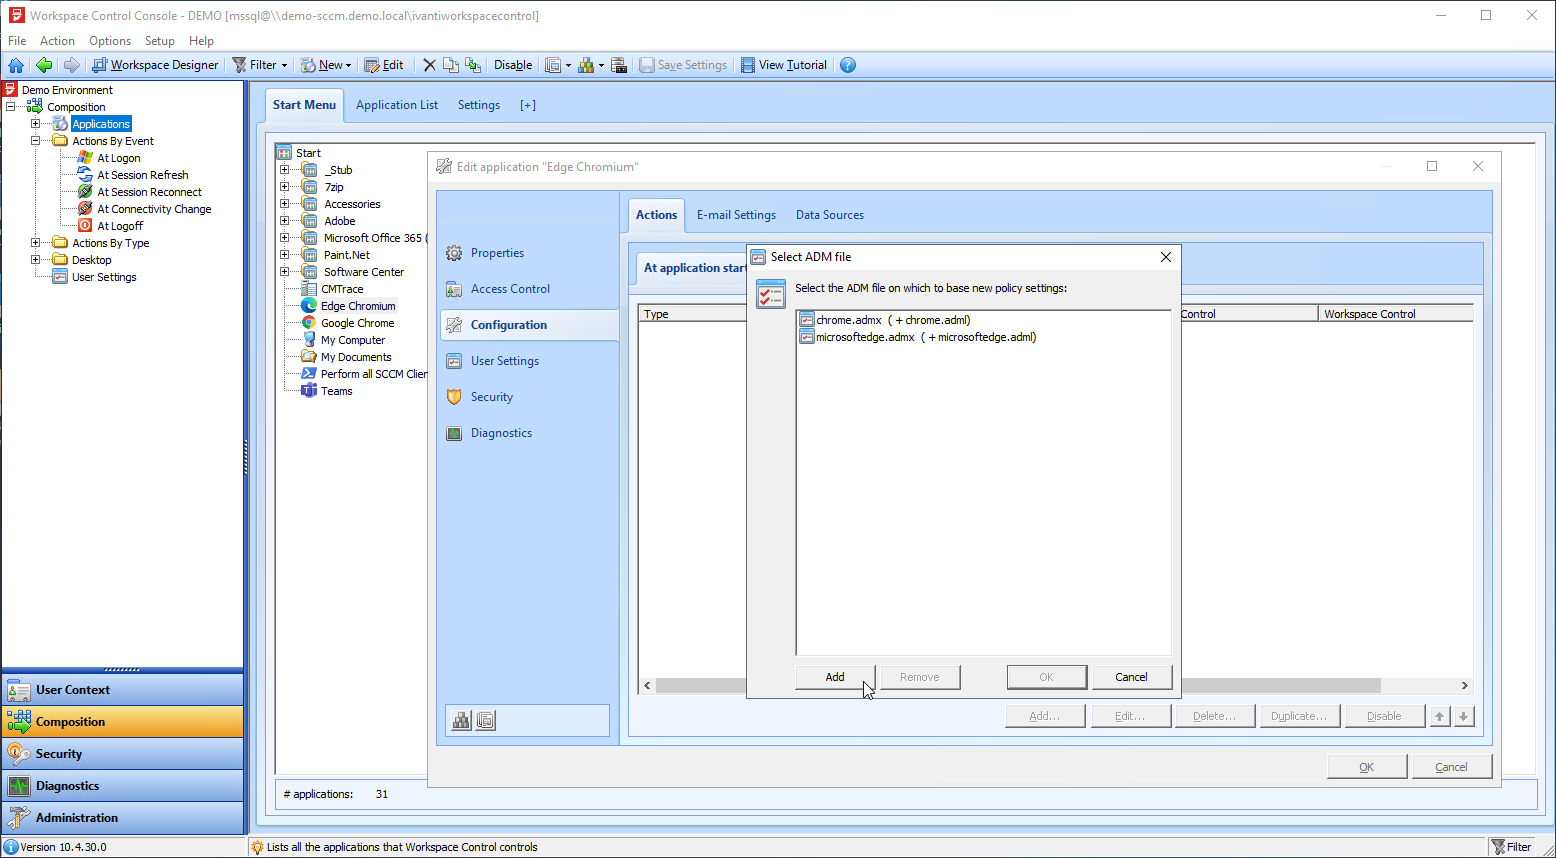Click the horizontal scrollbar right arrow

click(1464, 685)
